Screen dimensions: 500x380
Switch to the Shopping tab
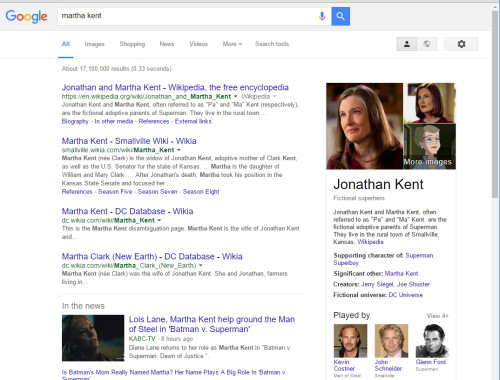132,44
